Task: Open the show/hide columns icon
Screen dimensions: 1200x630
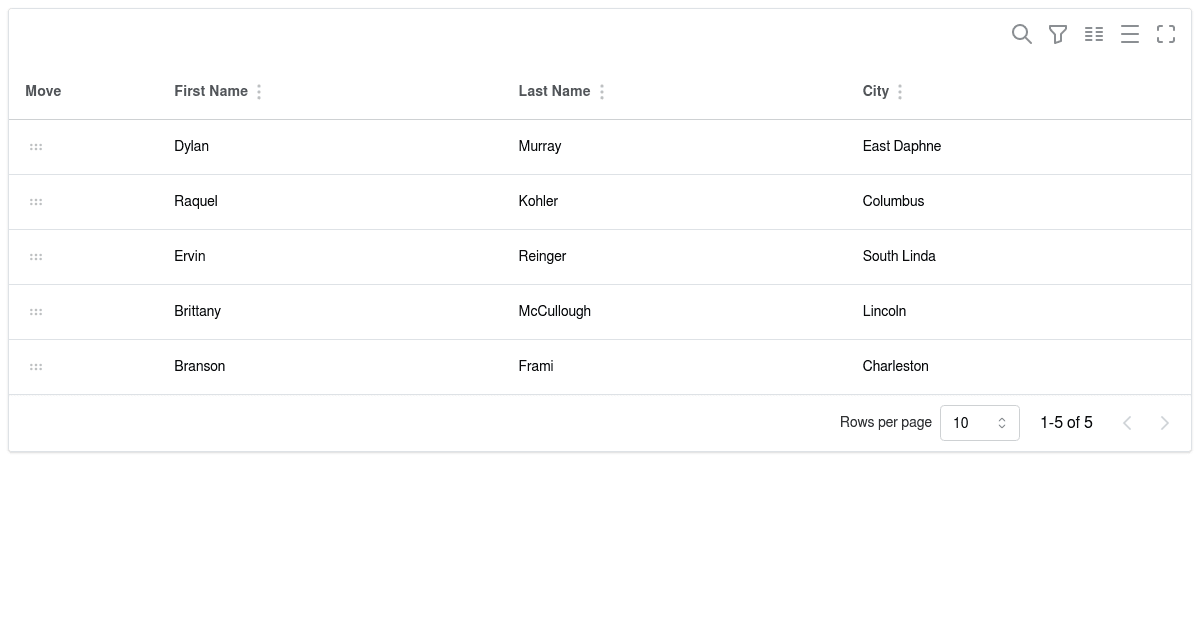Action: point(1094,34)
